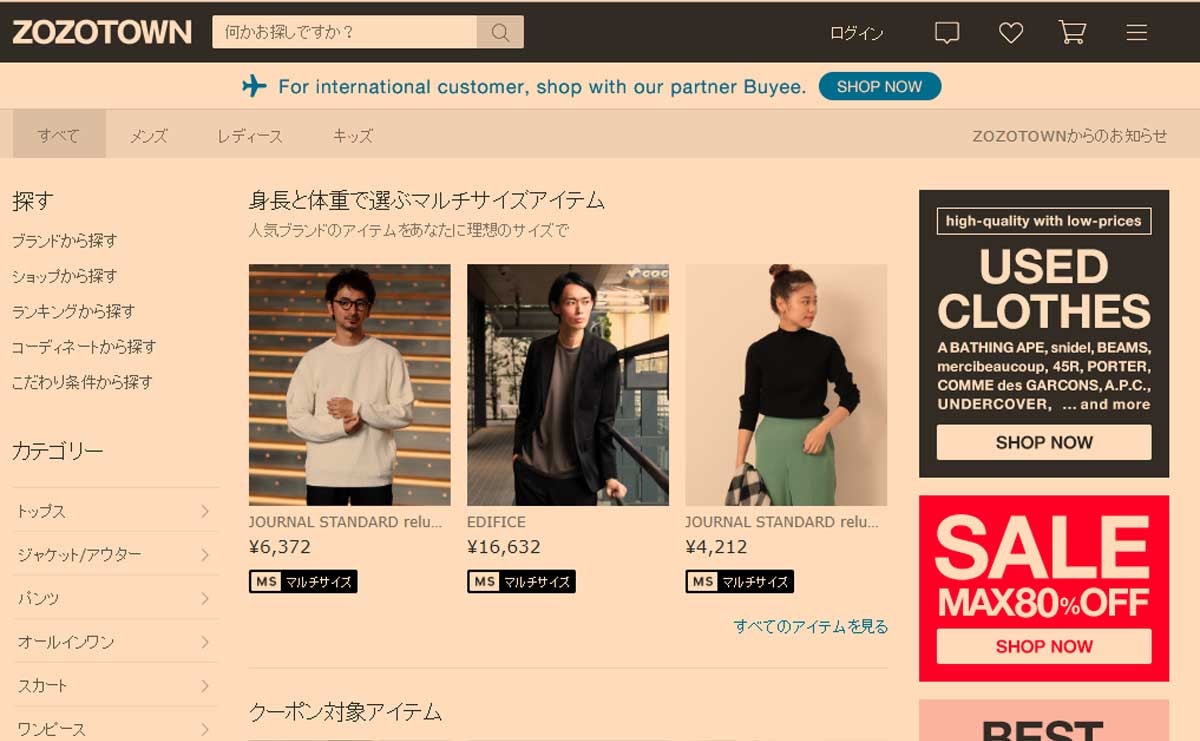Click the airplane icon in Buyee banner
The width and height of the screenshot is (1200, 741).
click(x=255, y=87)
